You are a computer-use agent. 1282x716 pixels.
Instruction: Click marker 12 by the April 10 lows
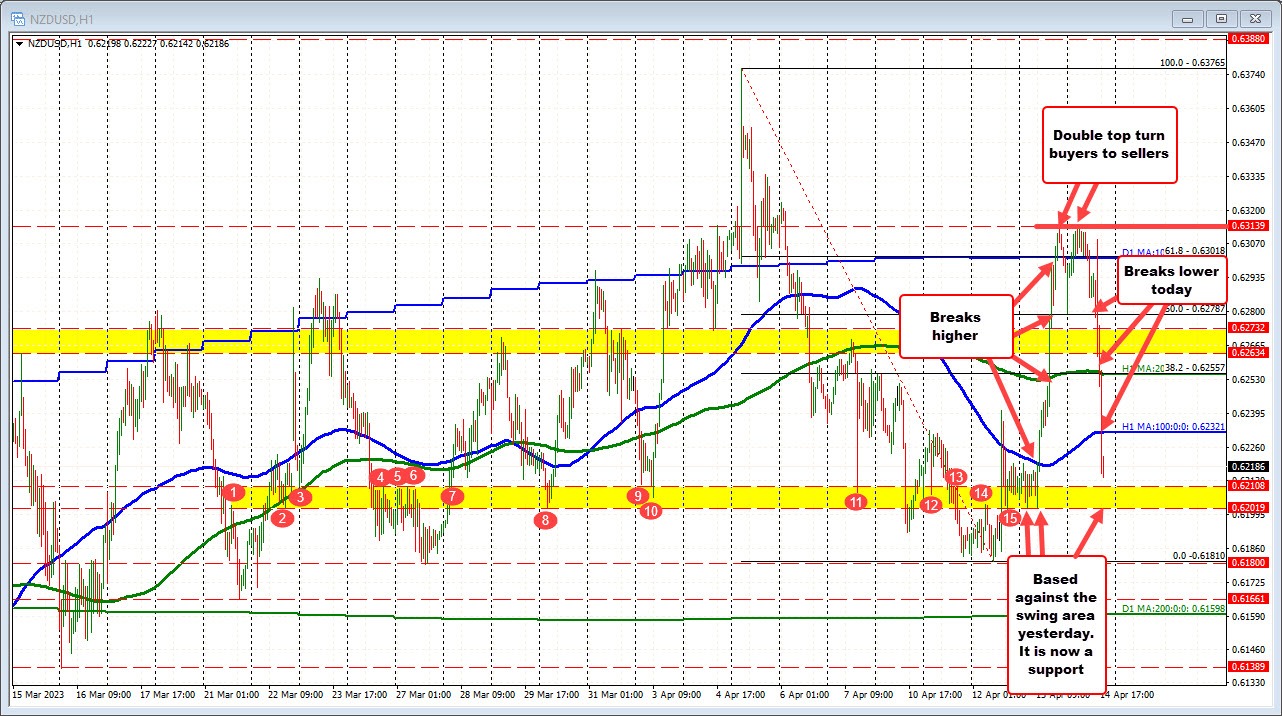[x=932, y=505]
